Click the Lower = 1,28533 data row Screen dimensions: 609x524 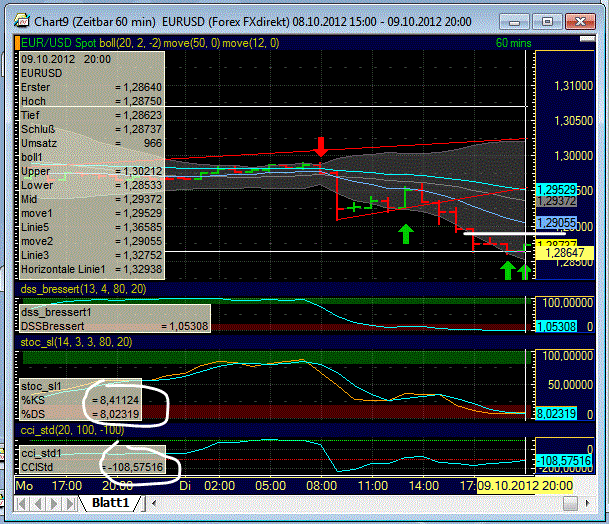point(91,185)
